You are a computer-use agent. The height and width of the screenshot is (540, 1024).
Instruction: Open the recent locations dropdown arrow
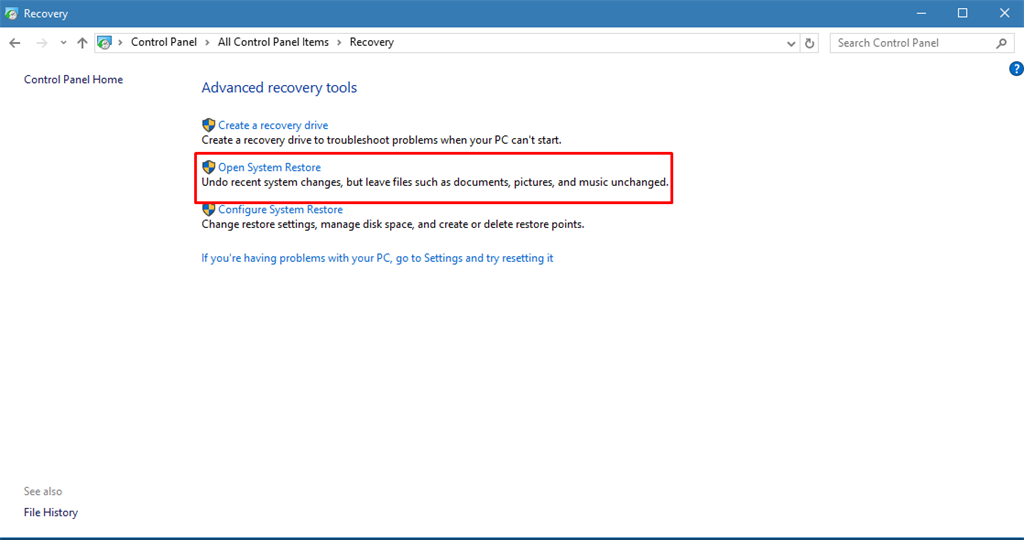(x=63, y=43)
